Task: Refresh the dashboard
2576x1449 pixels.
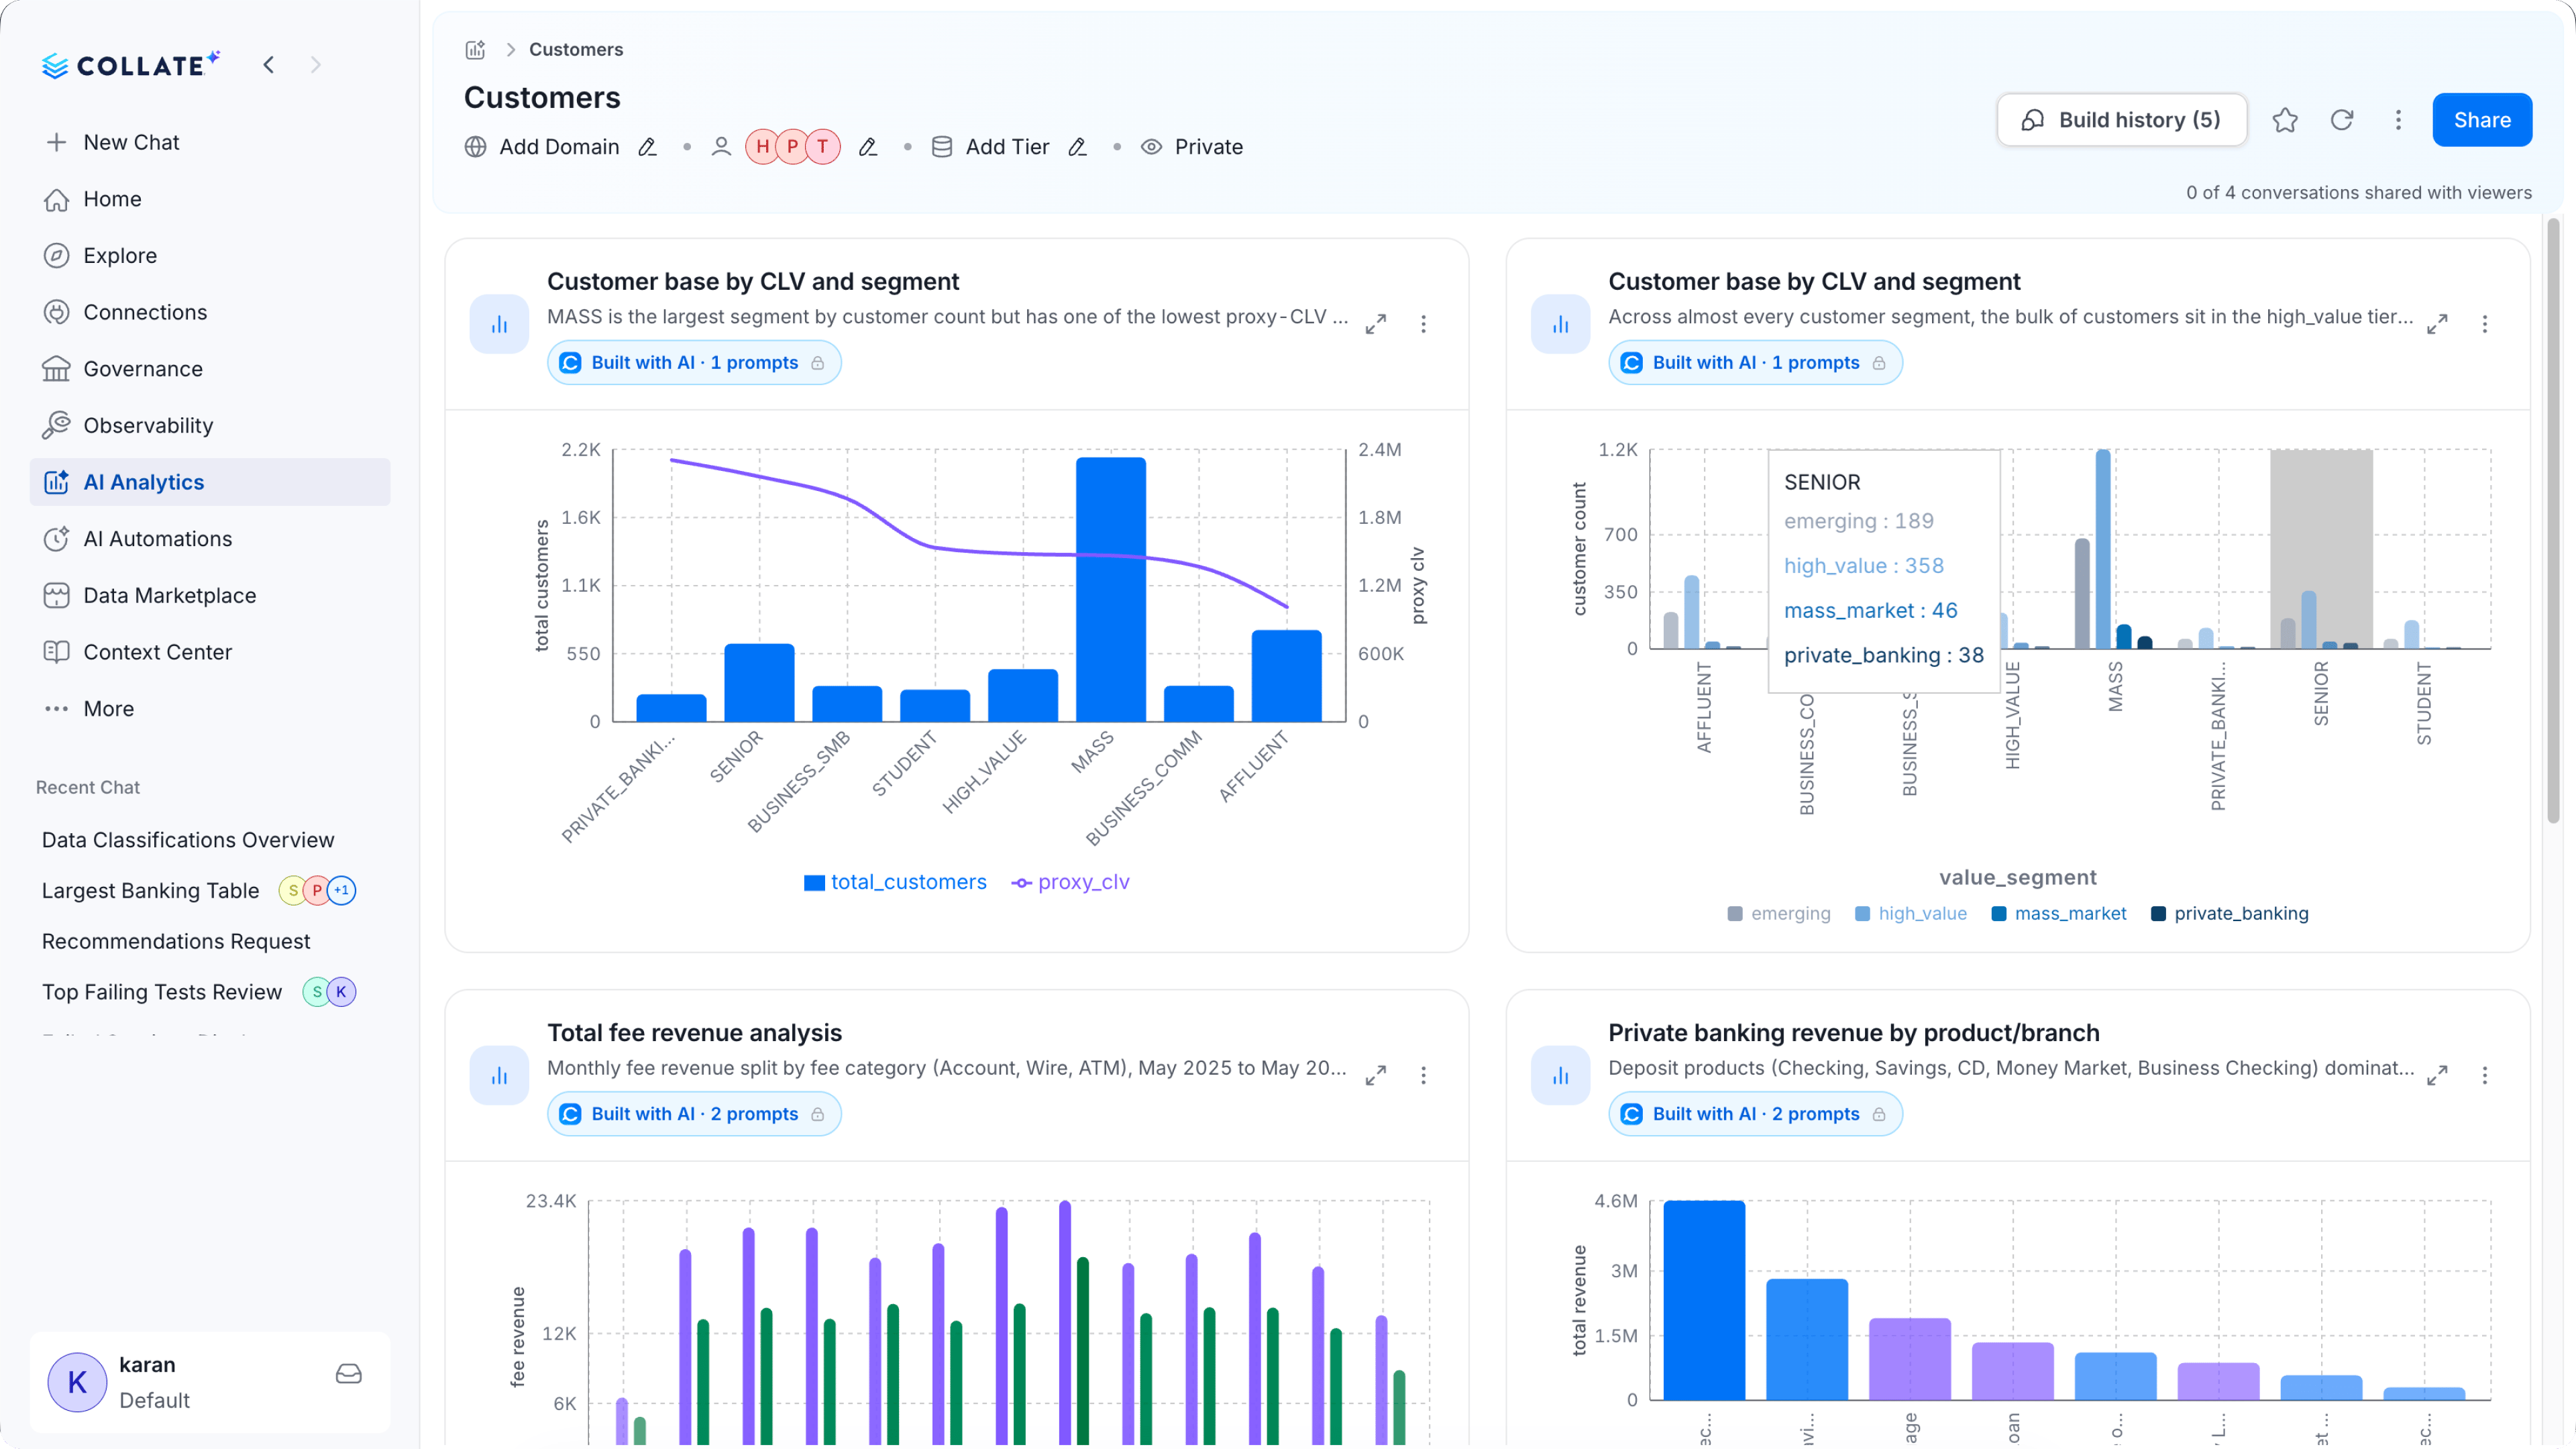Action: (2342, 120)
